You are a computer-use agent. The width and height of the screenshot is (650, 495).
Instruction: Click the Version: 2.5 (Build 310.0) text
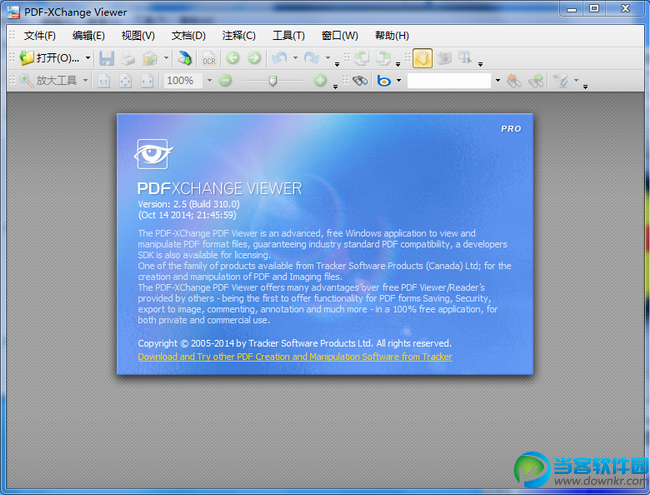click(189, 204)
